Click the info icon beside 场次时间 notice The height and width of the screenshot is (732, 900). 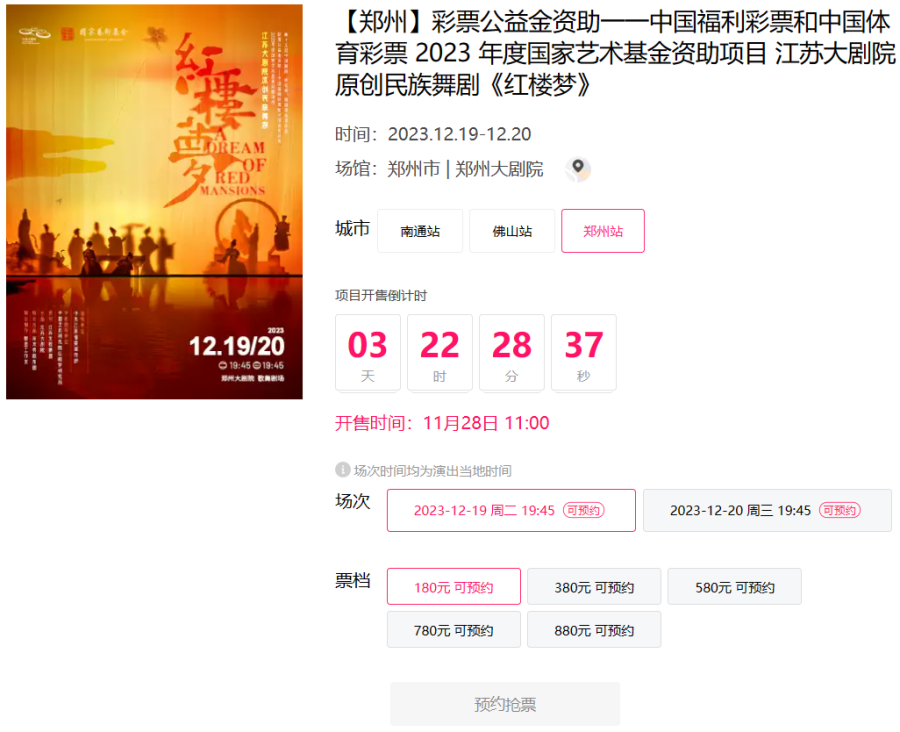click(x=343, y=470)
